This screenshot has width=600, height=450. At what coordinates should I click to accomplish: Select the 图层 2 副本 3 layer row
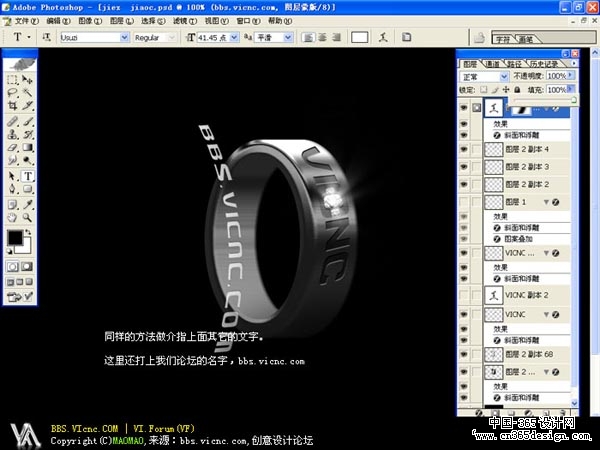[x=527, y=167]
